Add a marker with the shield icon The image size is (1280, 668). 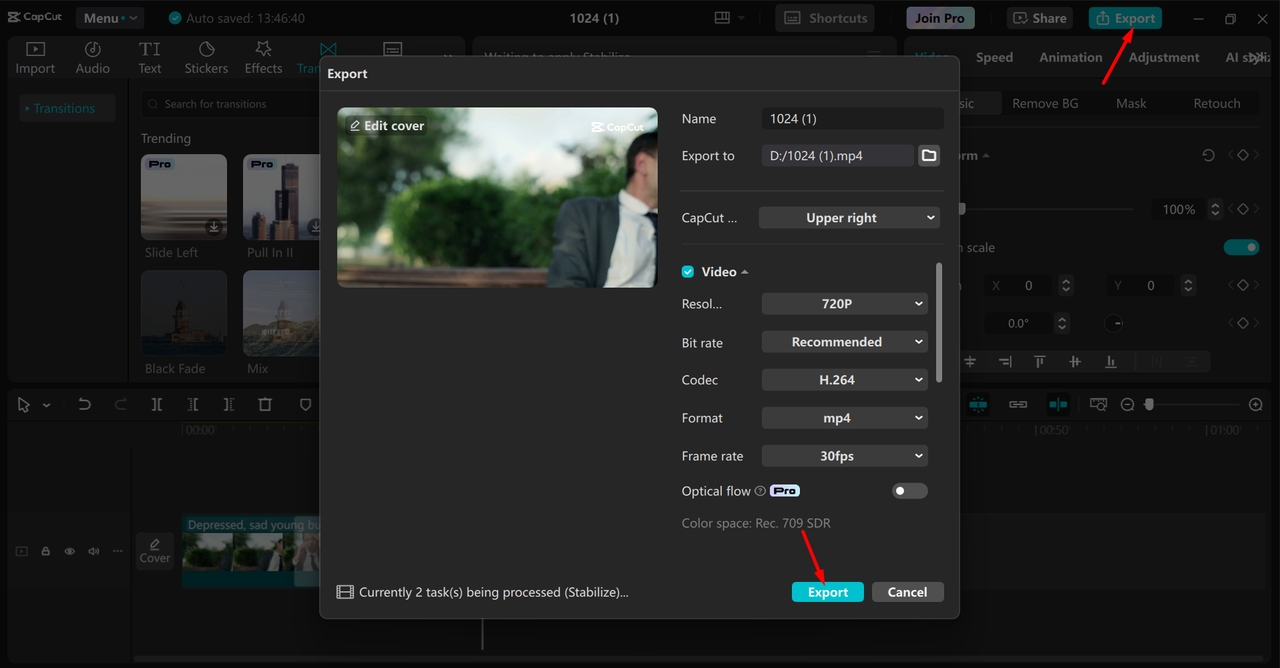click(x=306, y=404)
